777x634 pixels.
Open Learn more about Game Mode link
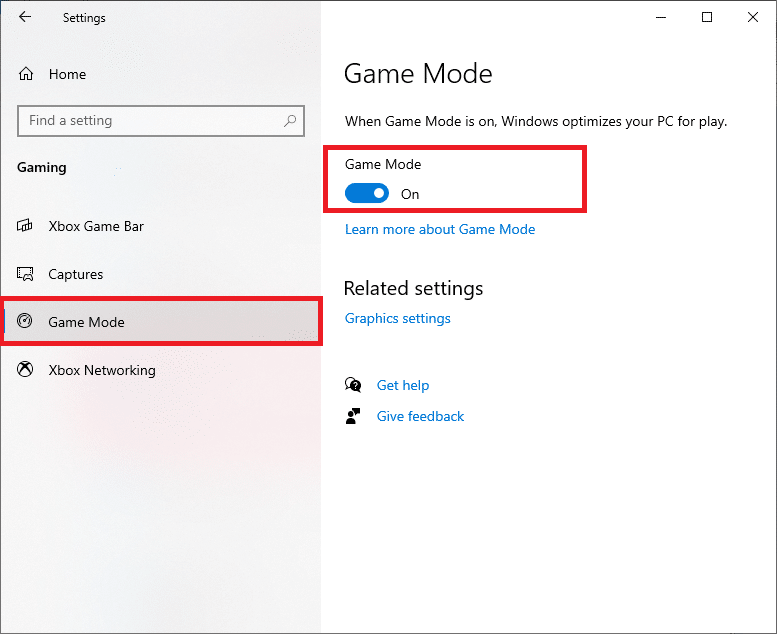[x=440, y=229]
